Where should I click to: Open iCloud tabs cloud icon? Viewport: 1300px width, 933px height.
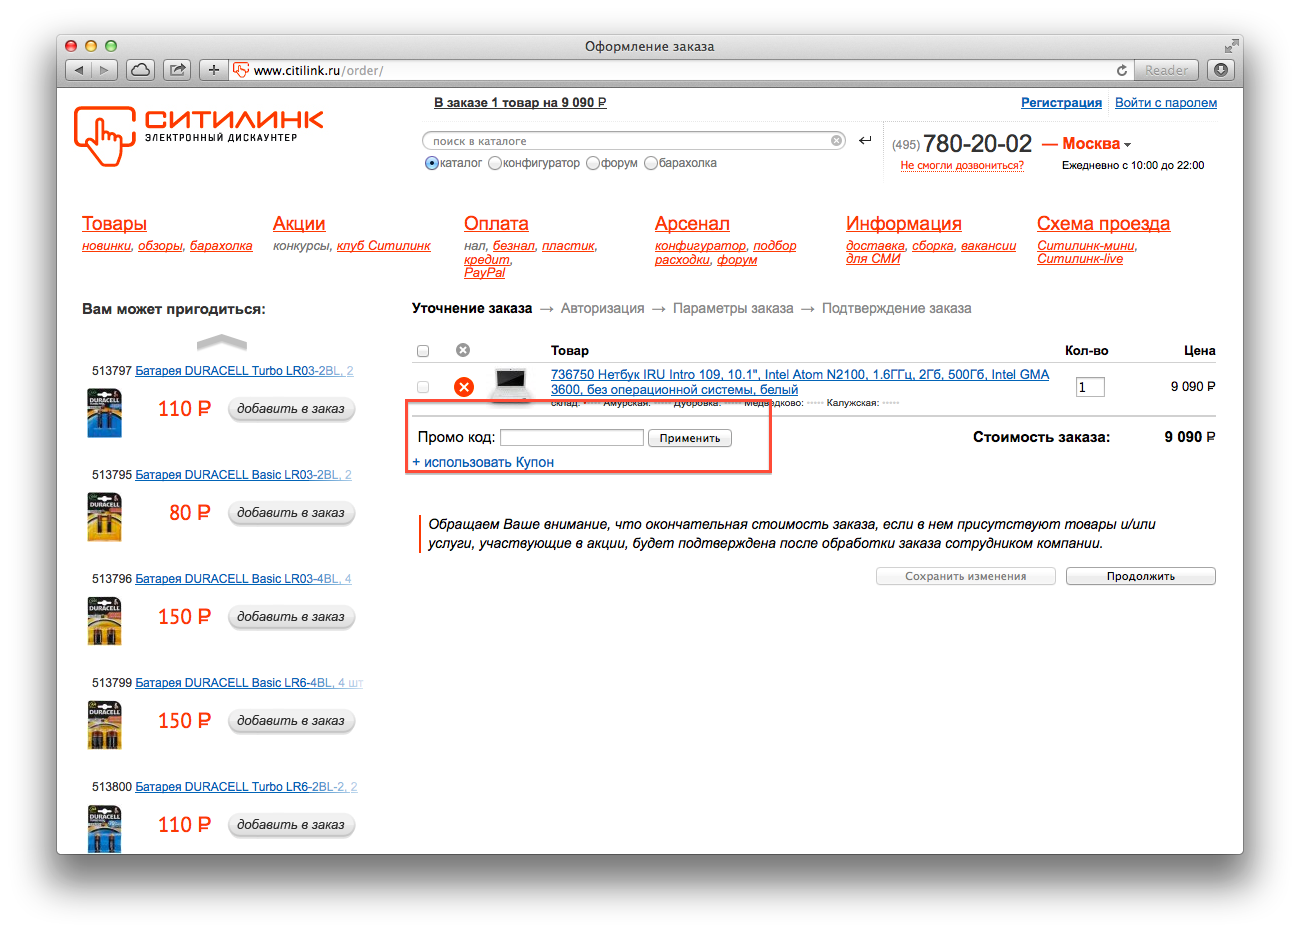pos(141,70)
